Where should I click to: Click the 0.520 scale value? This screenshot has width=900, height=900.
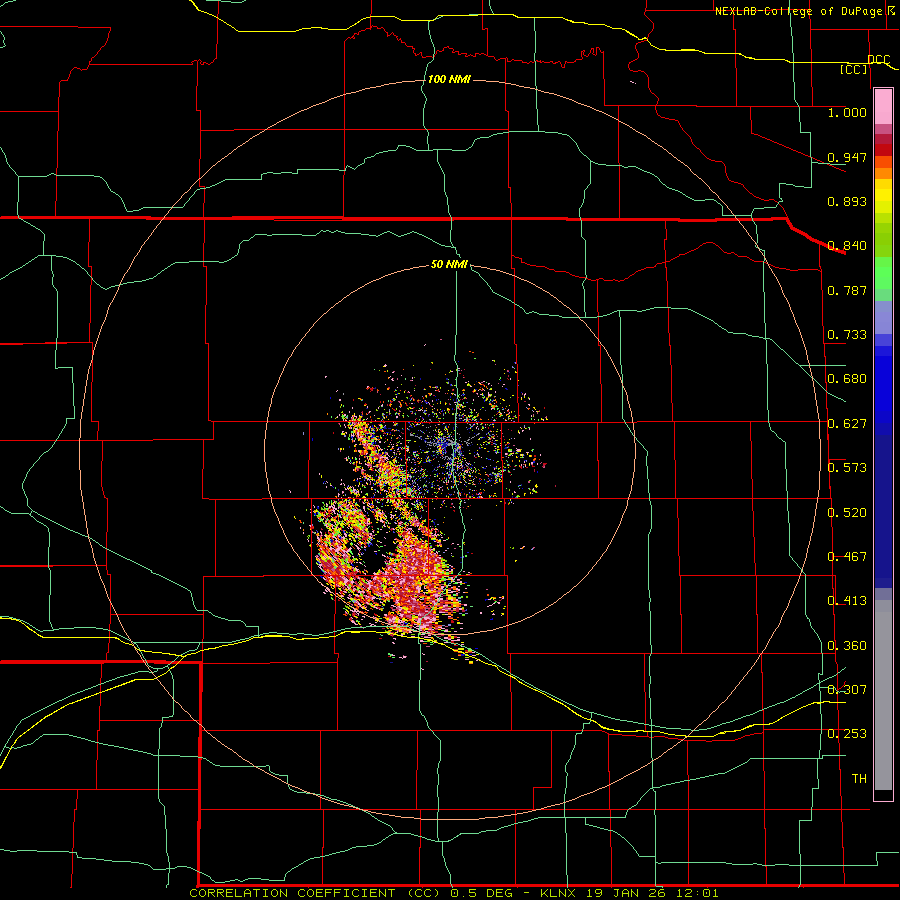(x=847, y=513)
